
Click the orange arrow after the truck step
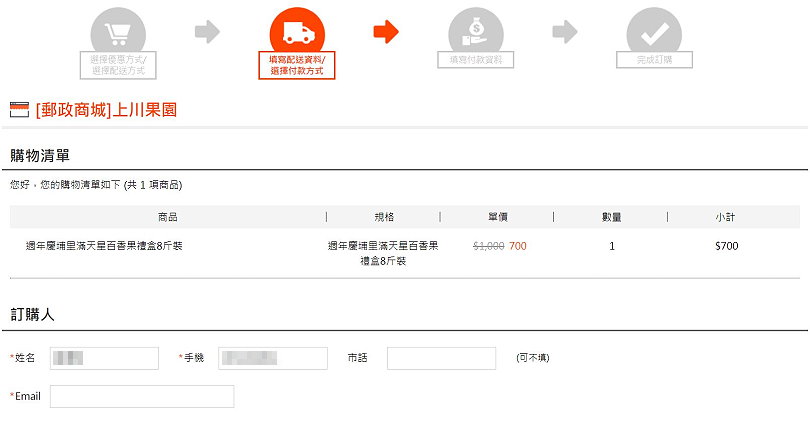point(386,32)
